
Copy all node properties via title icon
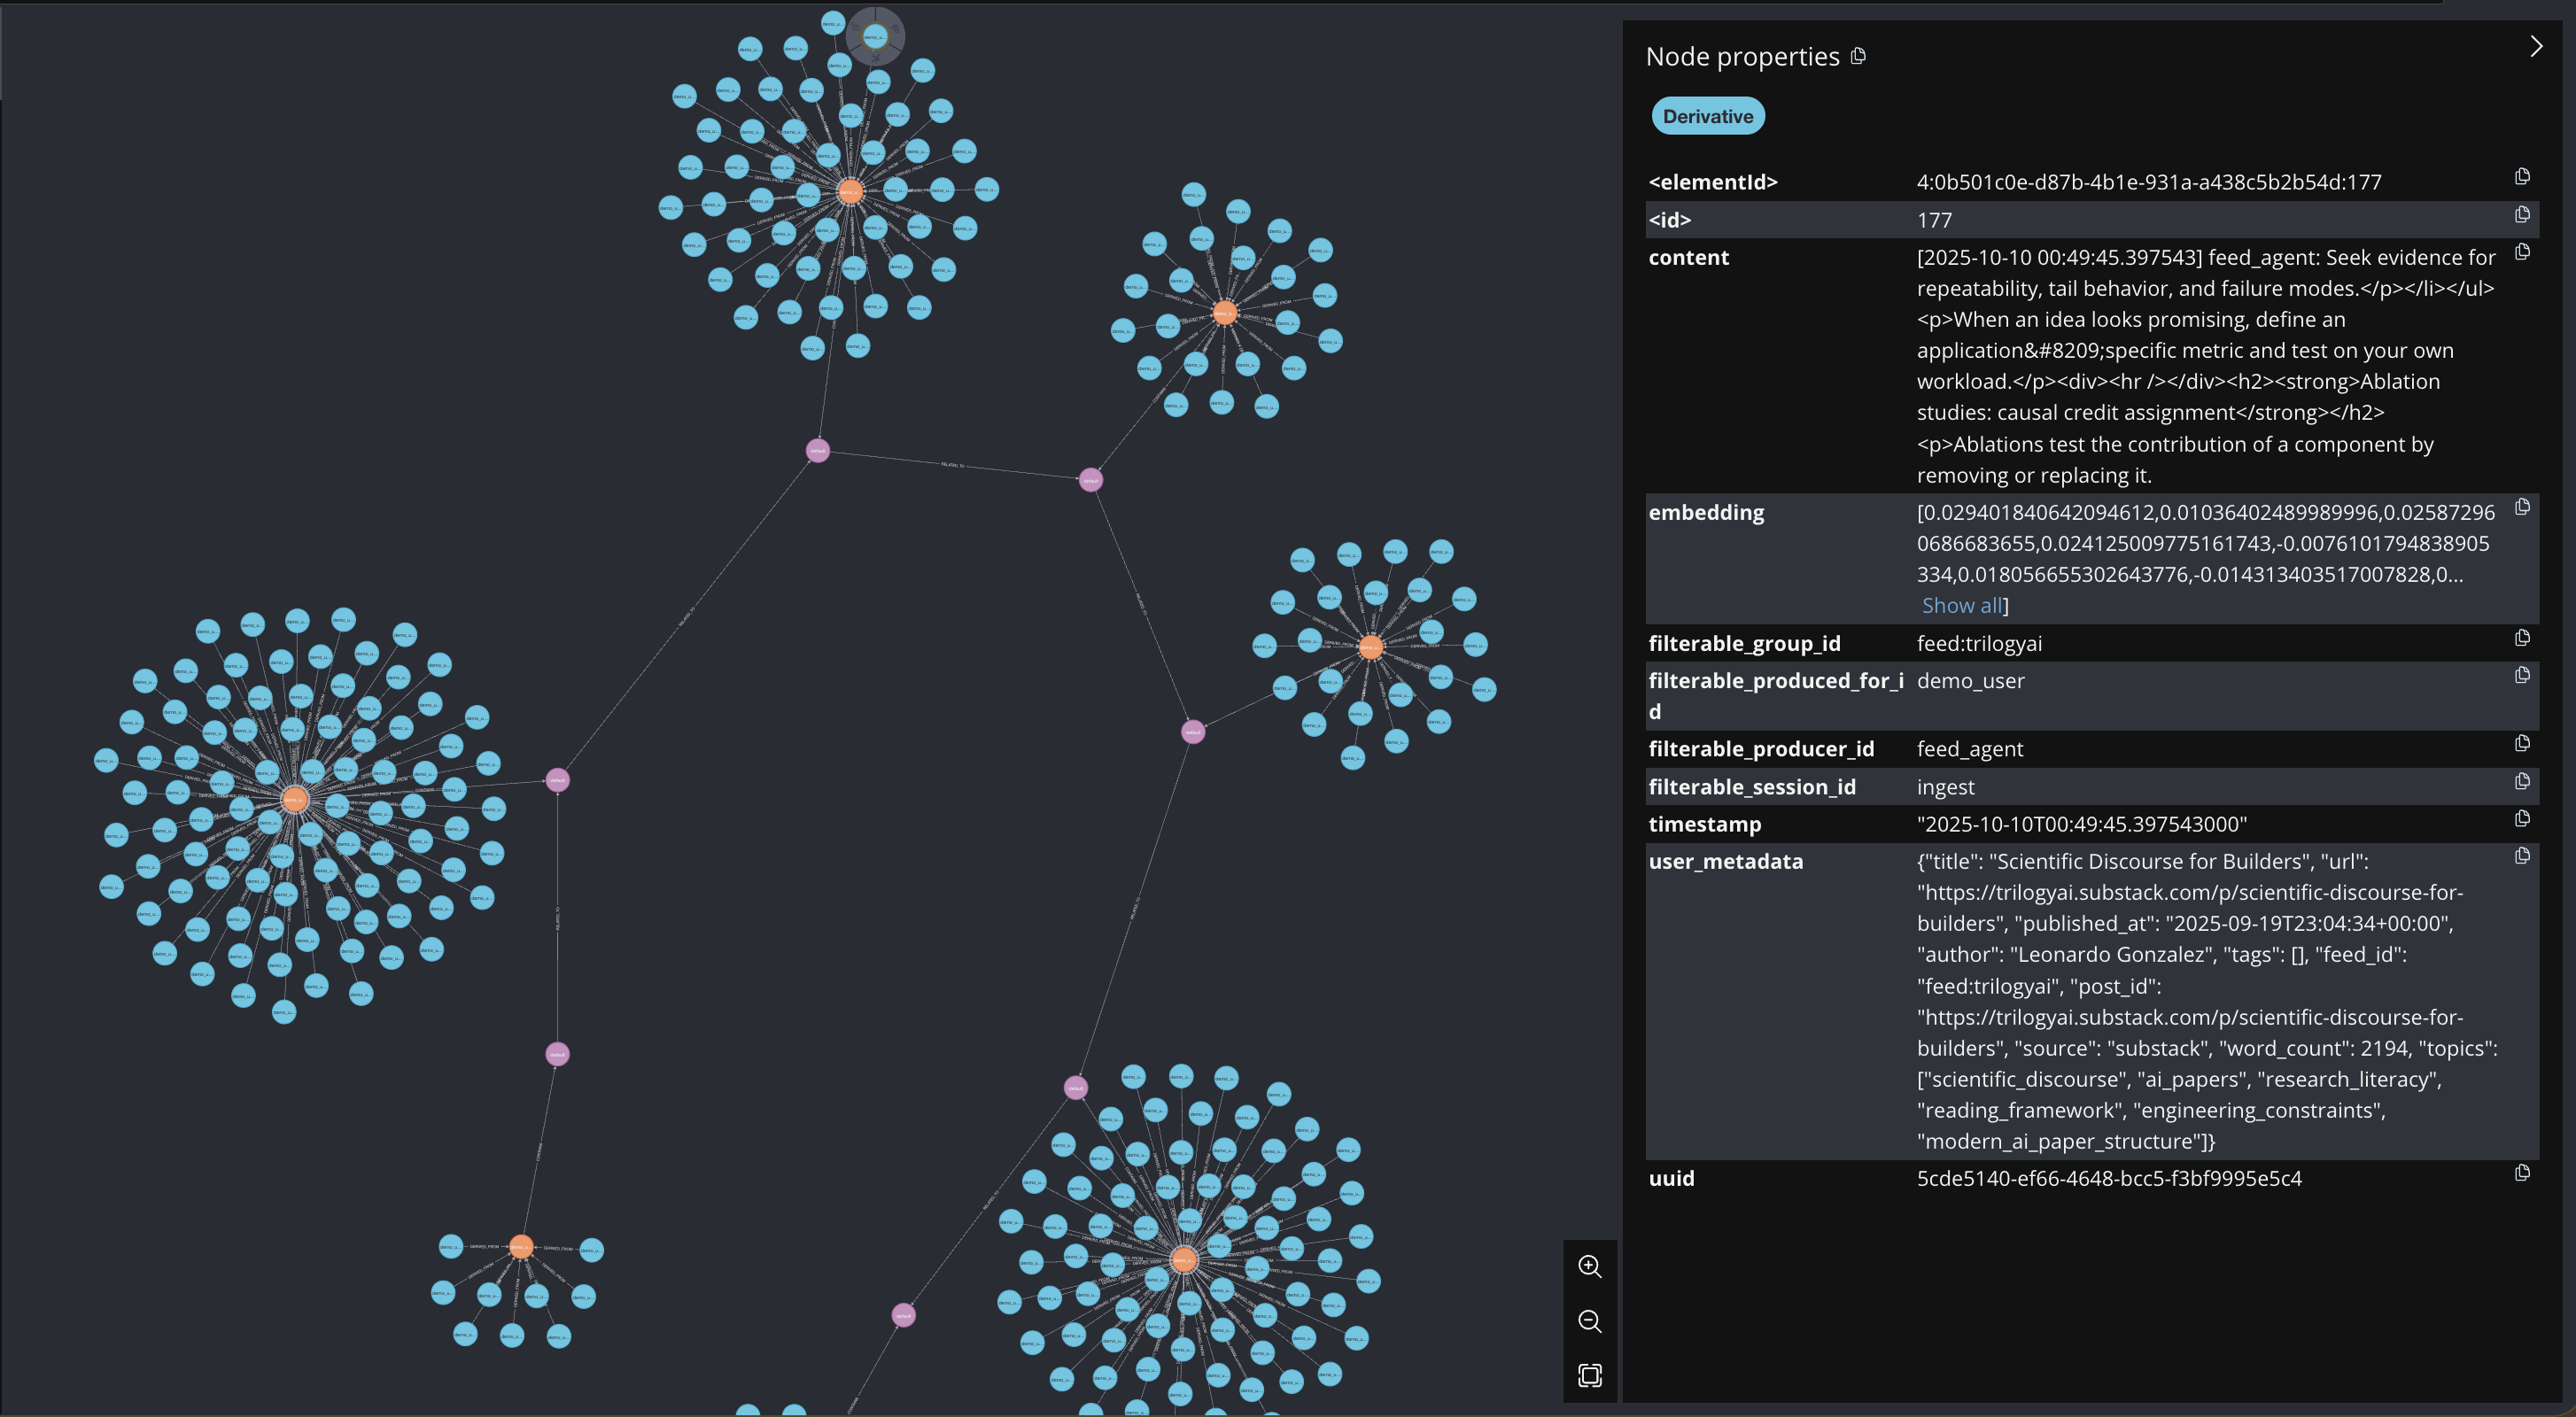pyautogui.click(x=1858, y=56)
